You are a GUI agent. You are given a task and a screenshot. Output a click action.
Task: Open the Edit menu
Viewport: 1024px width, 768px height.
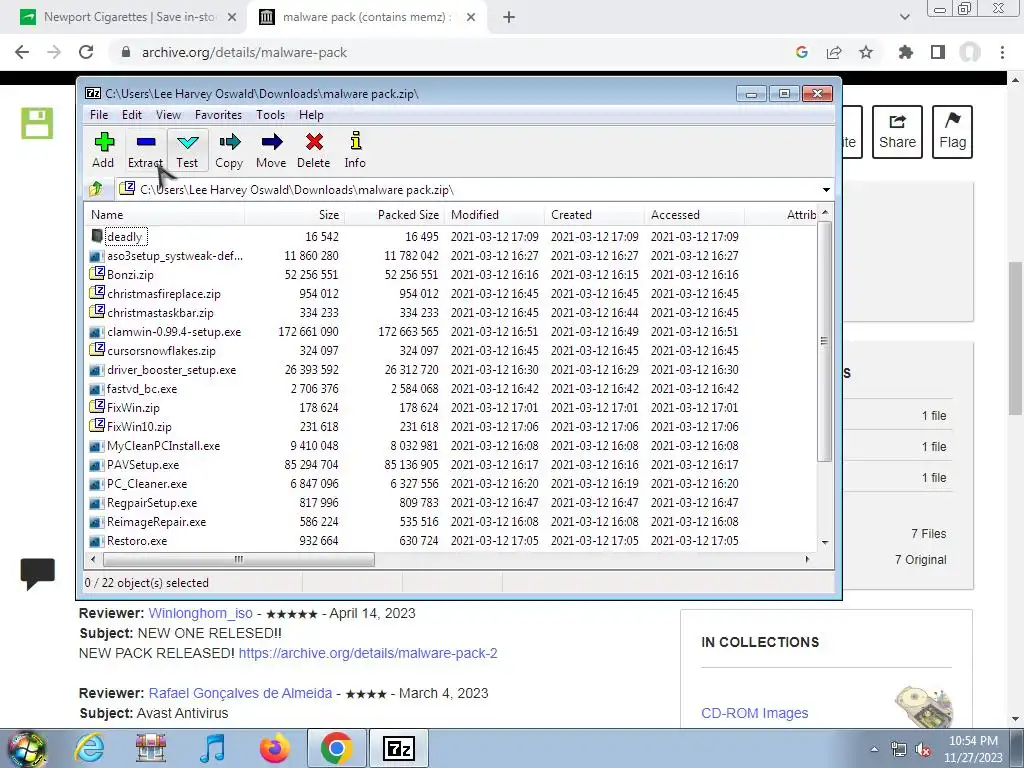coord(132,115)
